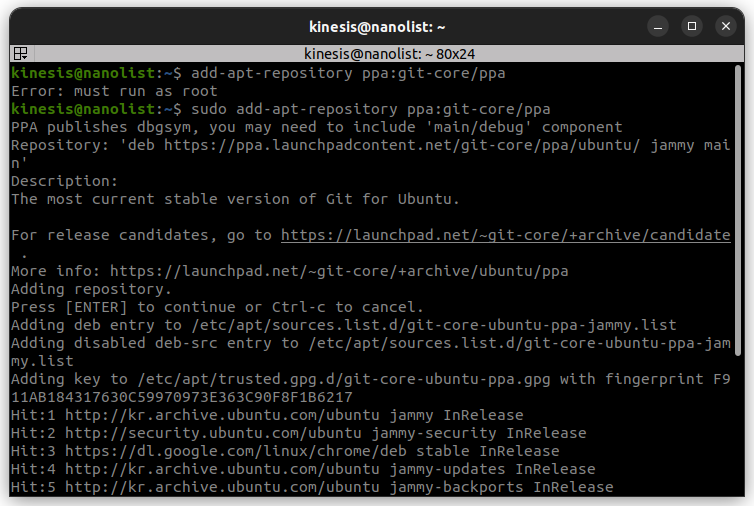Click the vertical scrollbar of the terminal
754x506 pixels.
(738, 211)
